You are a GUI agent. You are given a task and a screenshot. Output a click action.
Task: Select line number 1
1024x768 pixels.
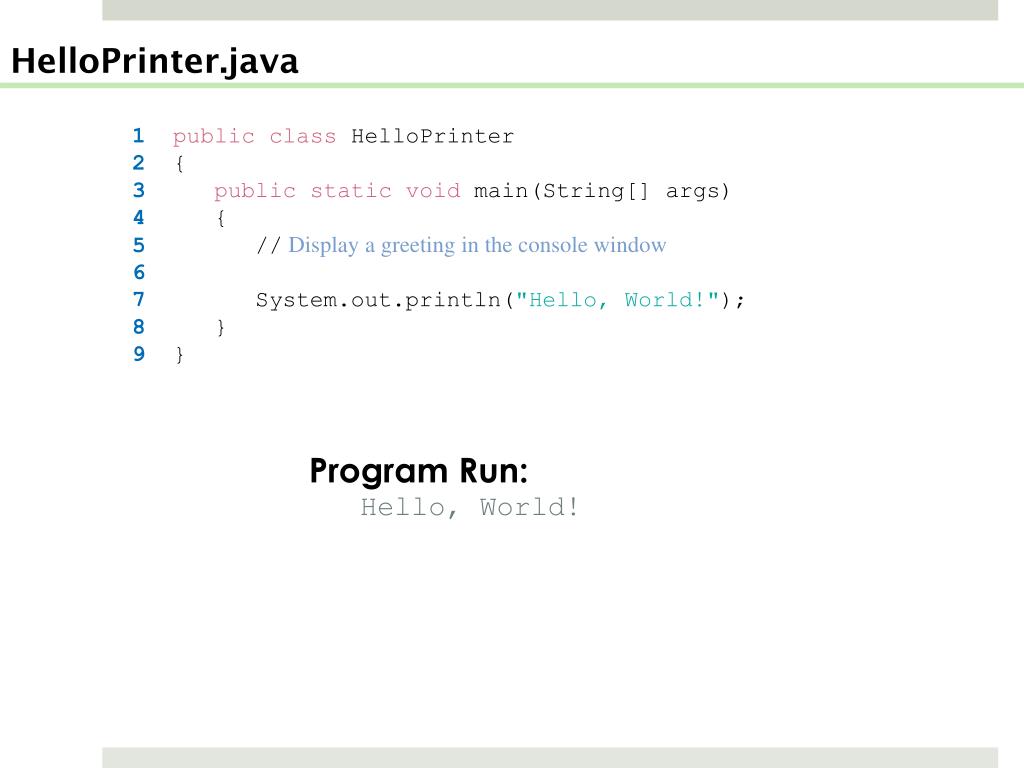tap(138, 136)
